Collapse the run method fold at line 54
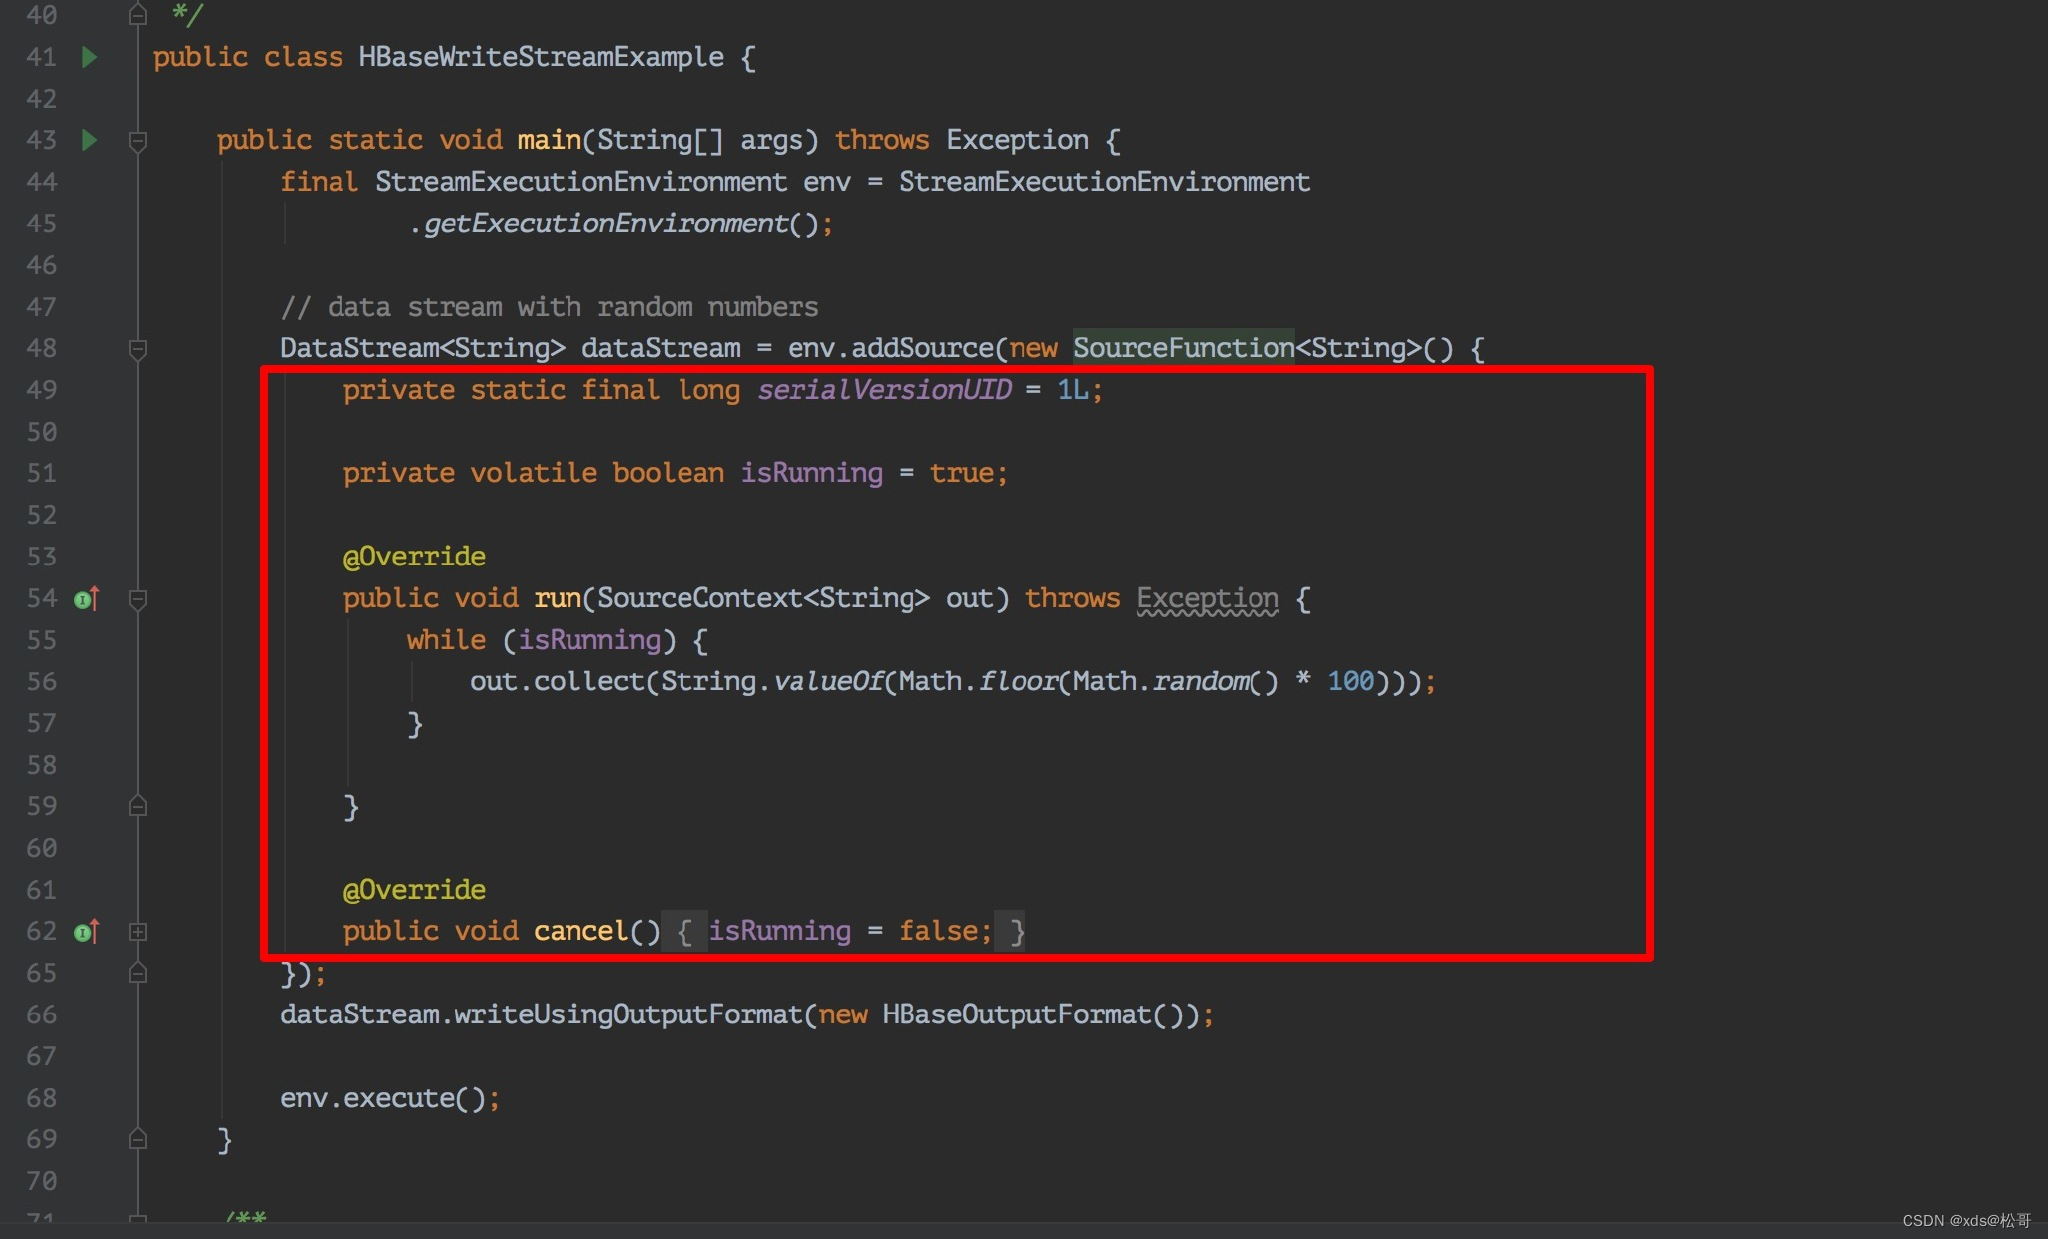 click(138, 599)
